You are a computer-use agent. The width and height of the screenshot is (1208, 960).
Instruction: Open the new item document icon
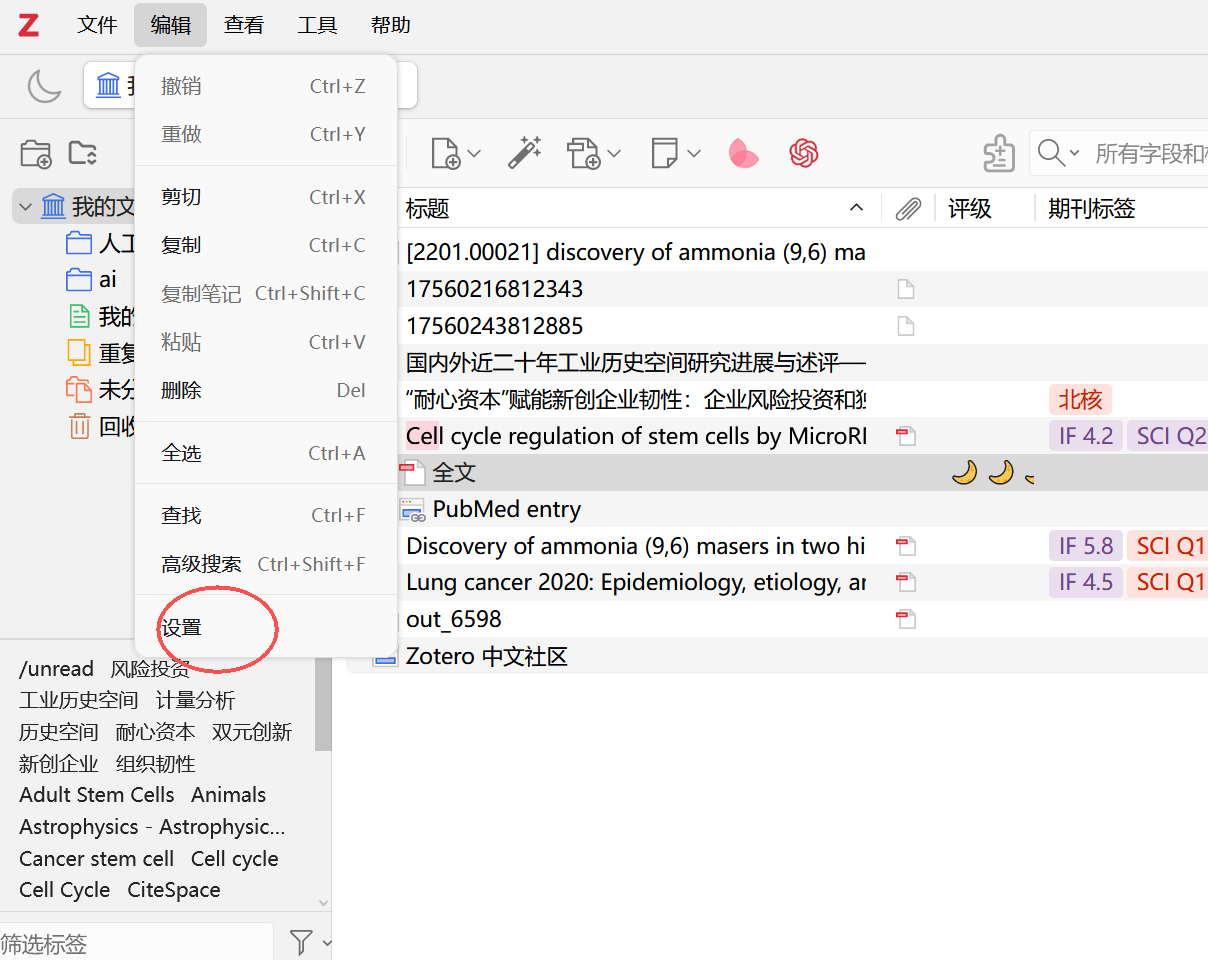point(446,153)
